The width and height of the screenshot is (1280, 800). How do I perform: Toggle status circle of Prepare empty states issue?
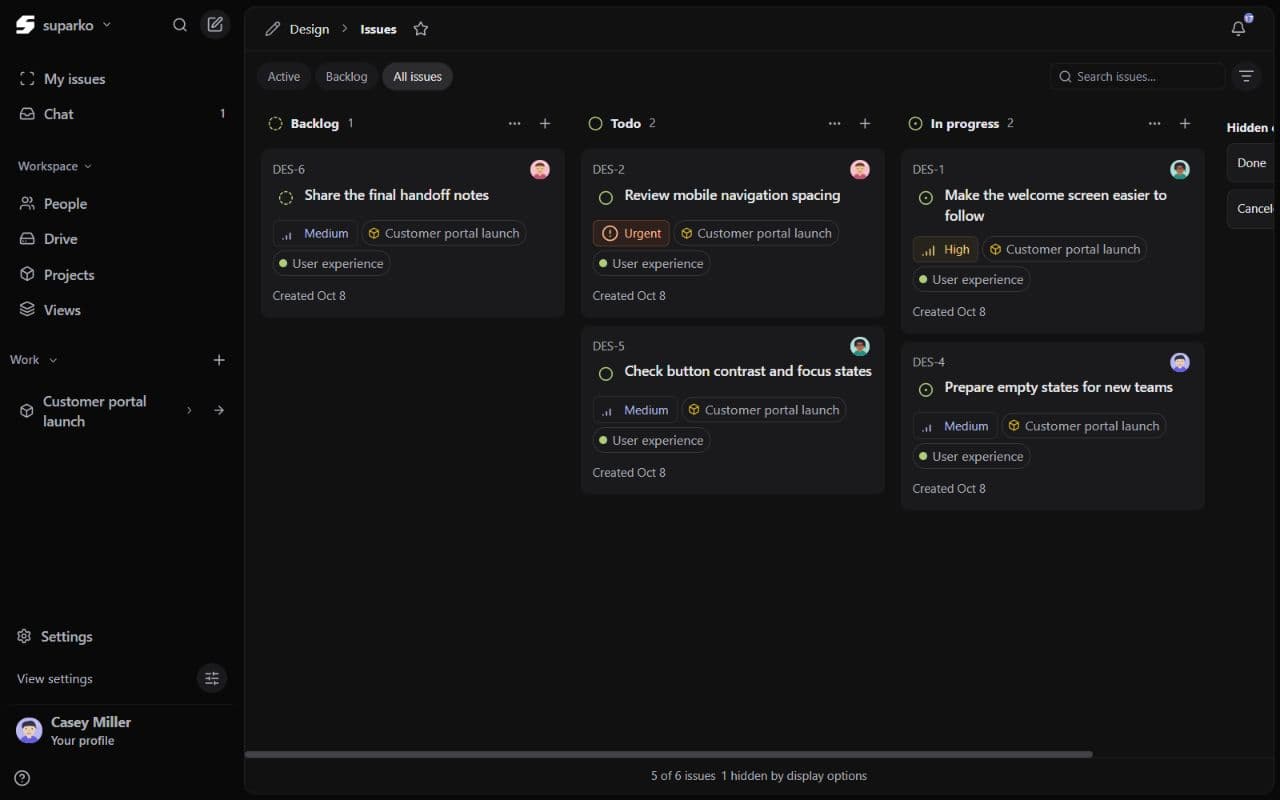point(925,389)
